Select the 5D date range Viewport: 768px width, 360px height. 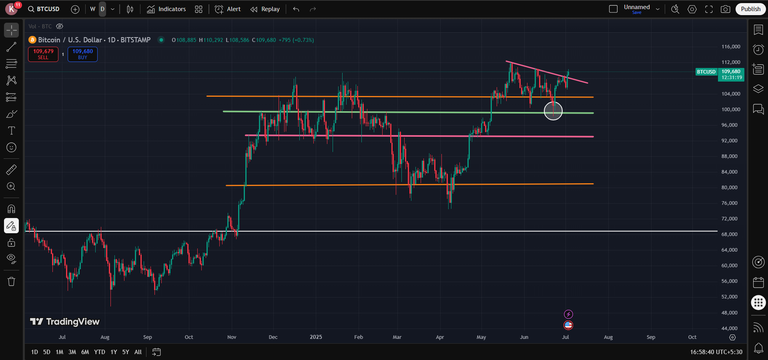pyautogui.click(x=47, y=352)
